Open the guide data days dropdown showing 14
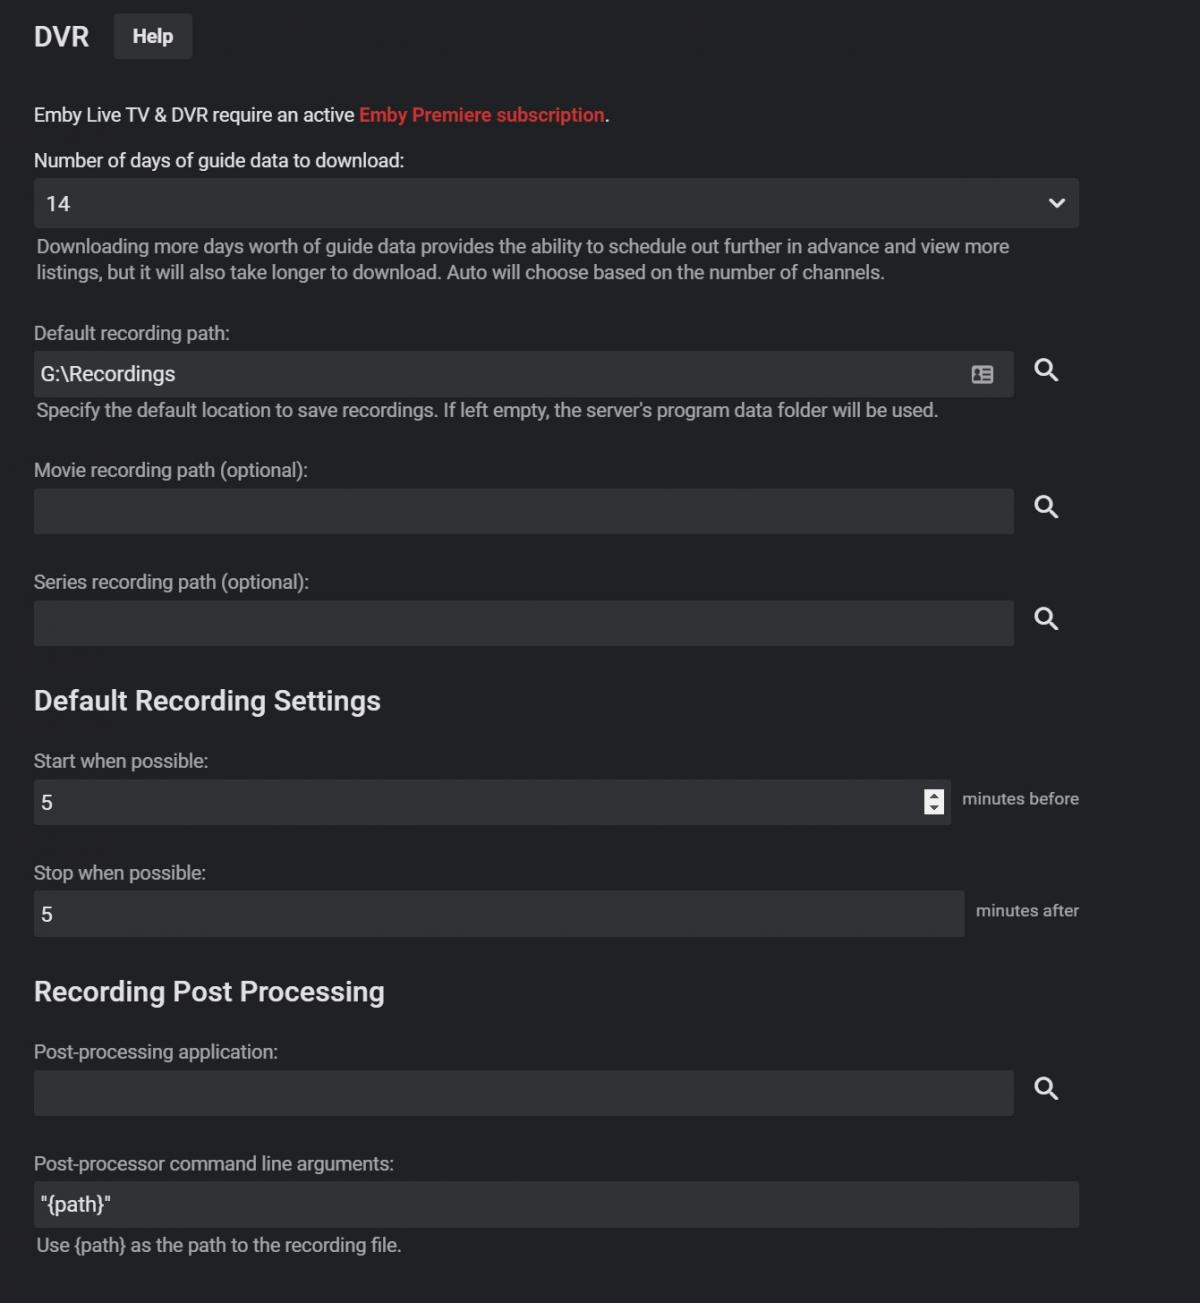This screenshot has height=1303, width=1200. [540, 204]
